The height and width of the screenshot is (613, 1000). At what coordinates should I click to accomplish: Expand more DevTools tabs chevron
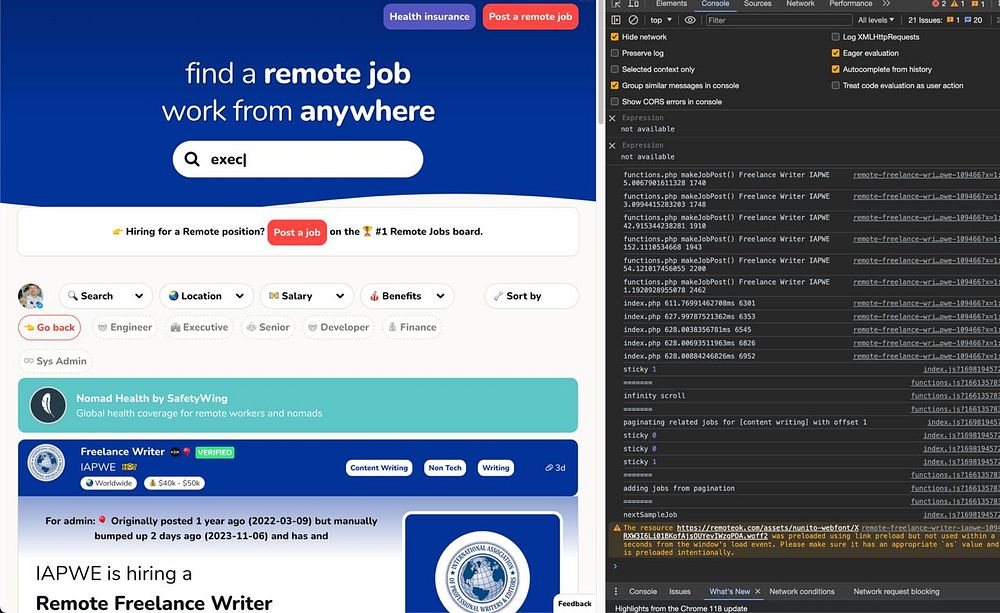(x=886, y=4)
